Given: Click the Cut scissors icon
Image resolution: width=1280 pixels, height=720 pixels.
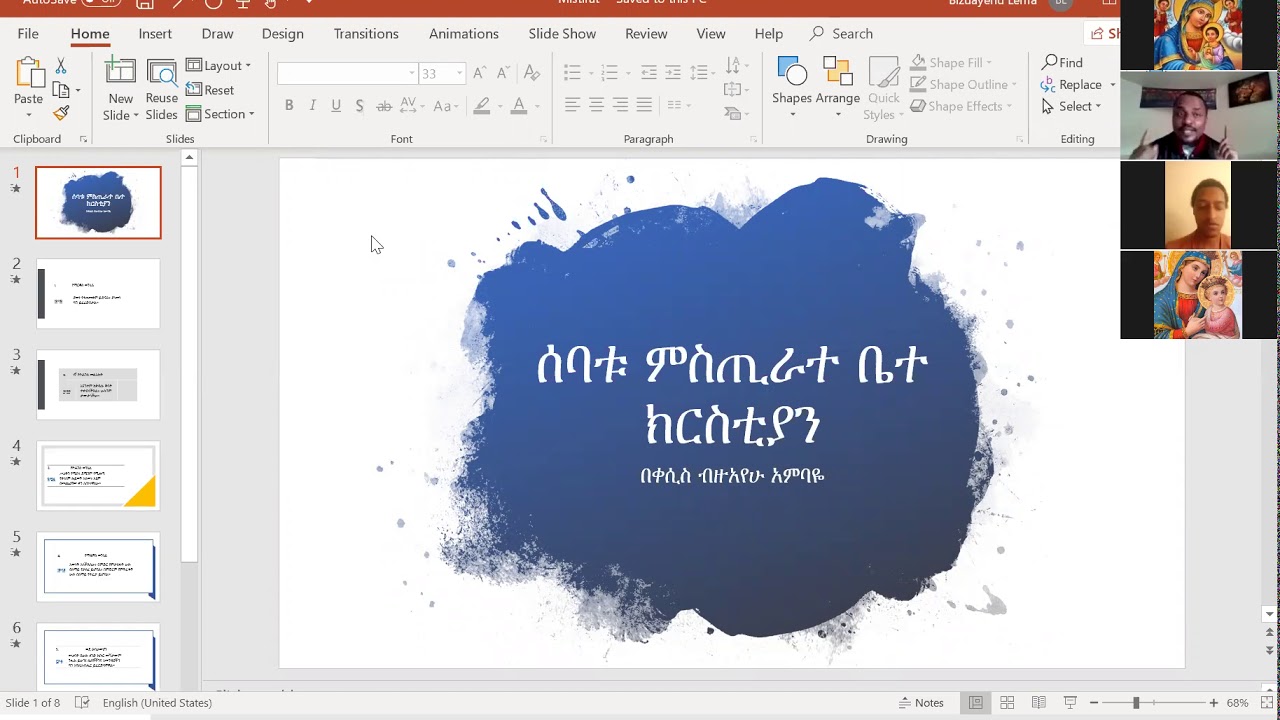Looking at the screenshot, I should point(61,67).
